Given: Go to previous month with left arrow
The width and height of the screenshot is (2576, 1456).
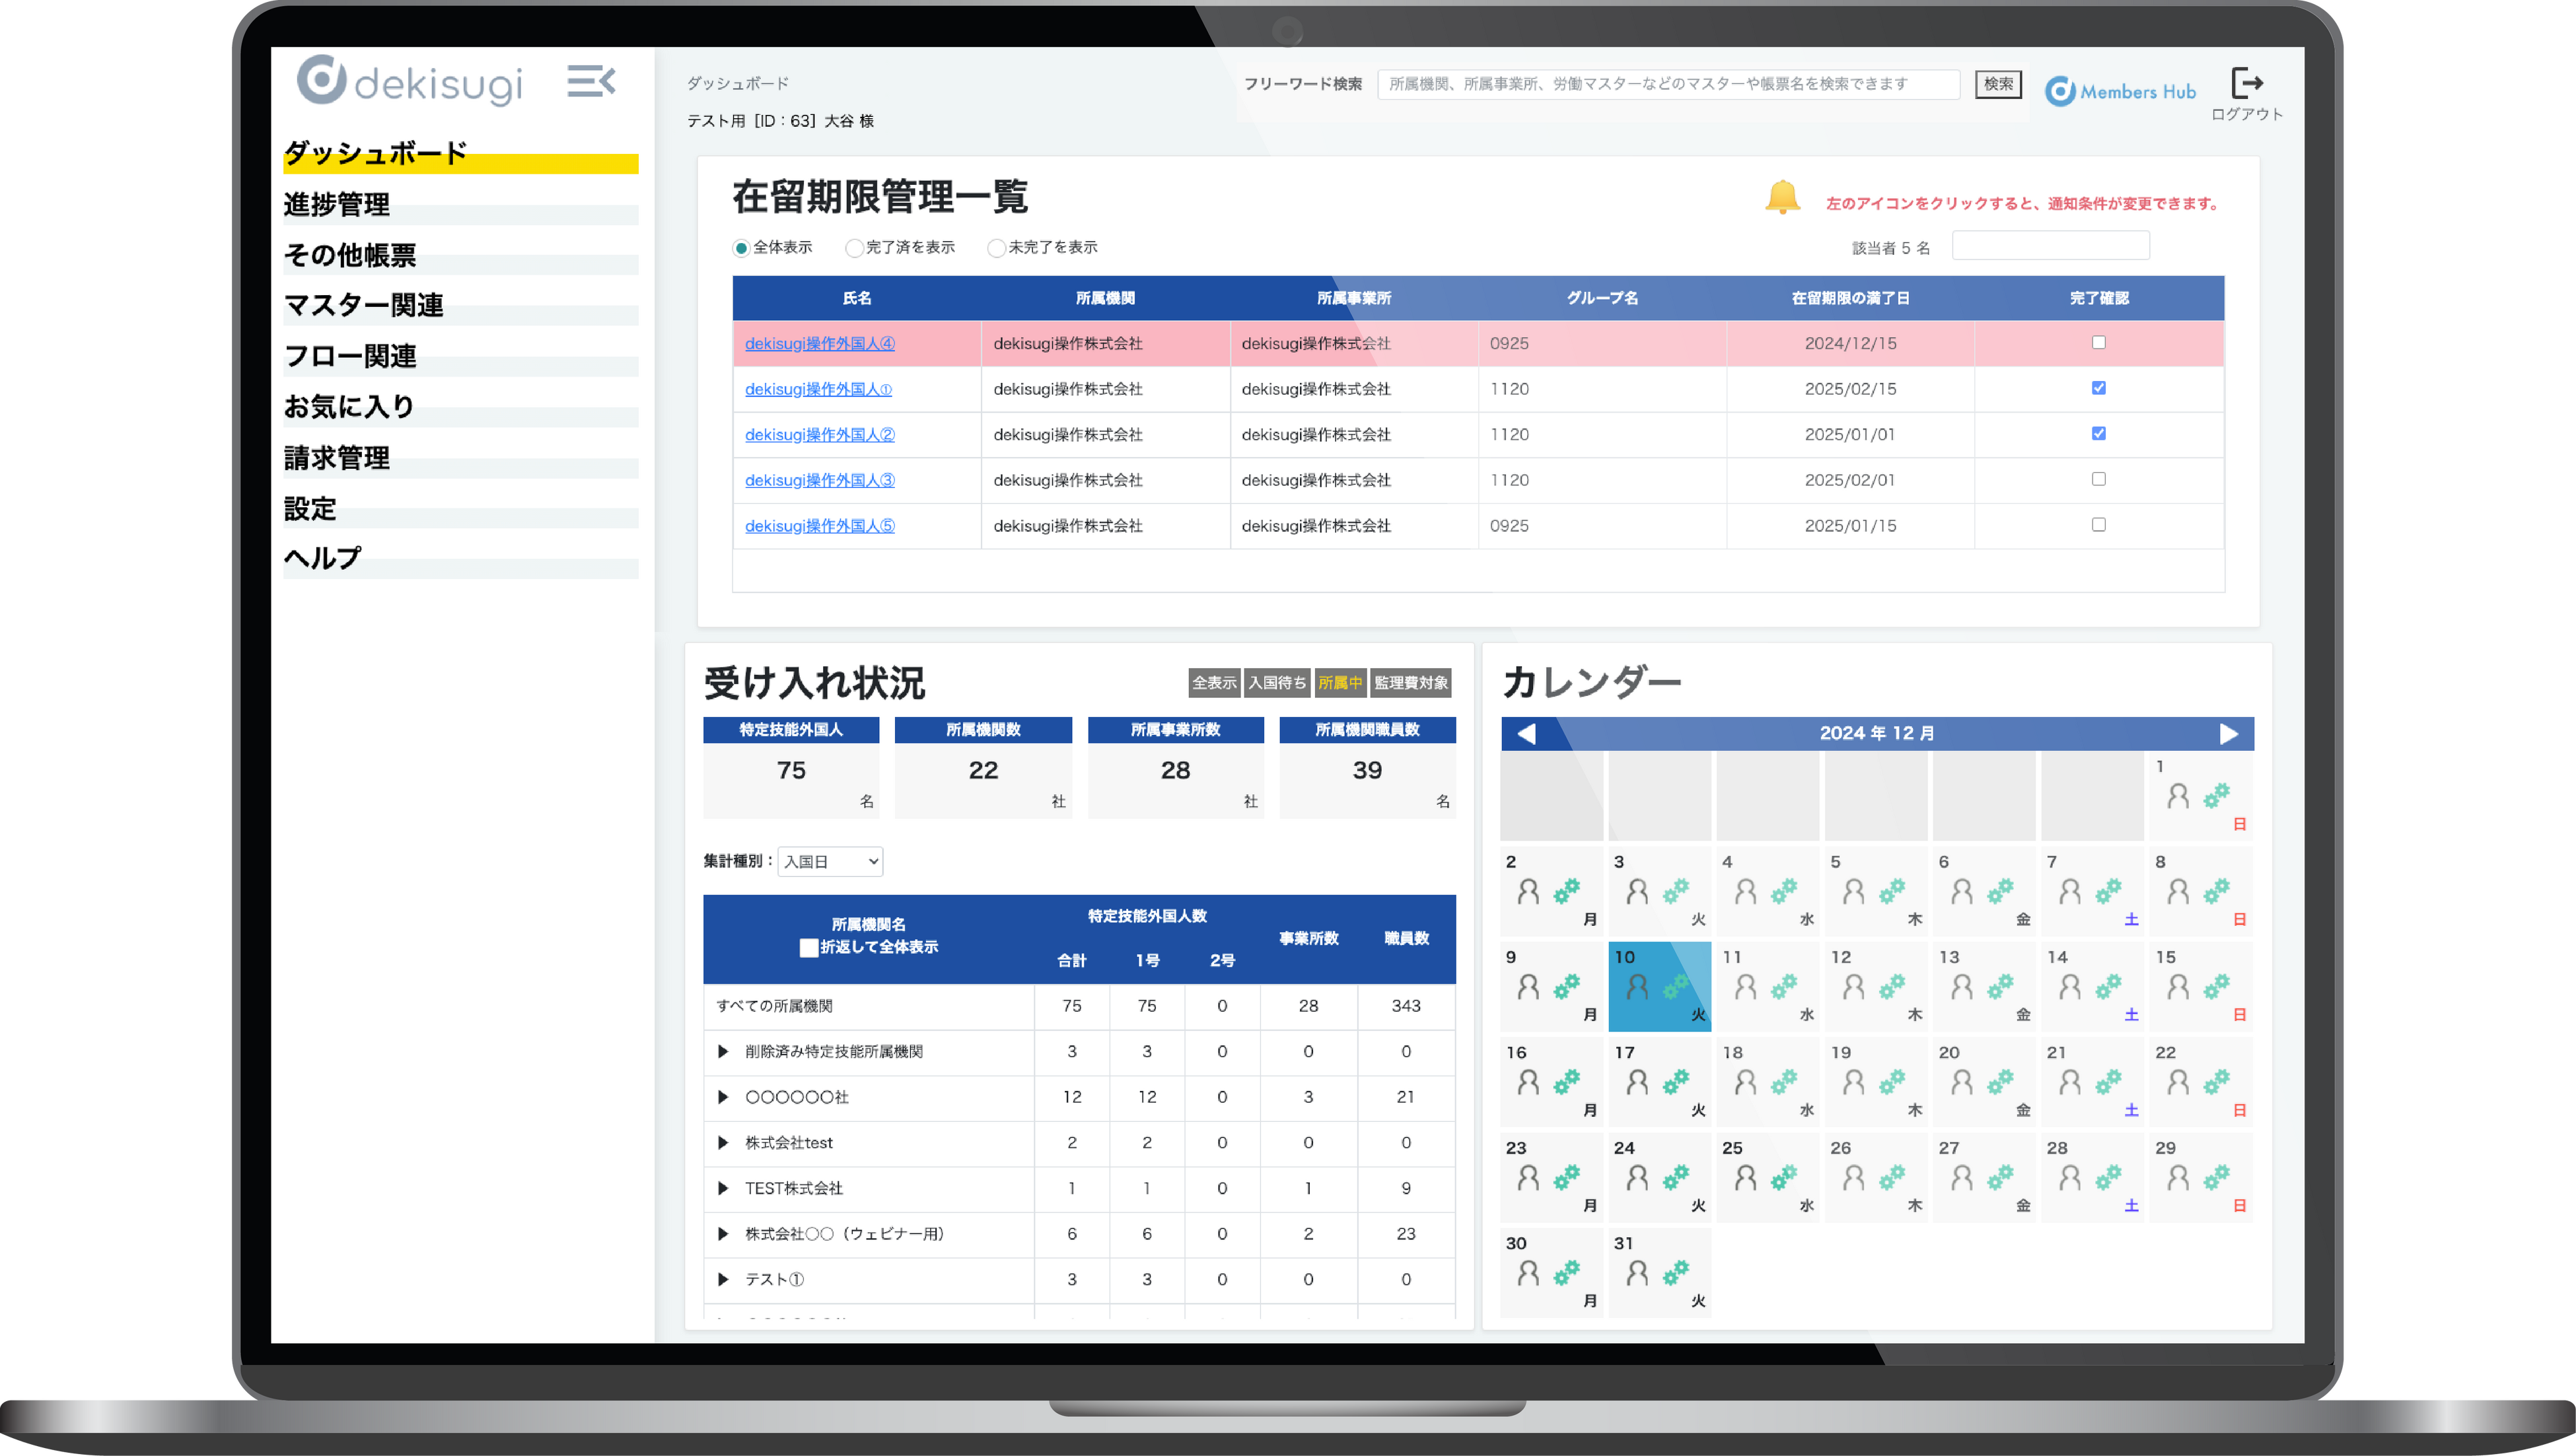Looking at the screenshot, I should pyautogui.click(x=1526, y=733).
